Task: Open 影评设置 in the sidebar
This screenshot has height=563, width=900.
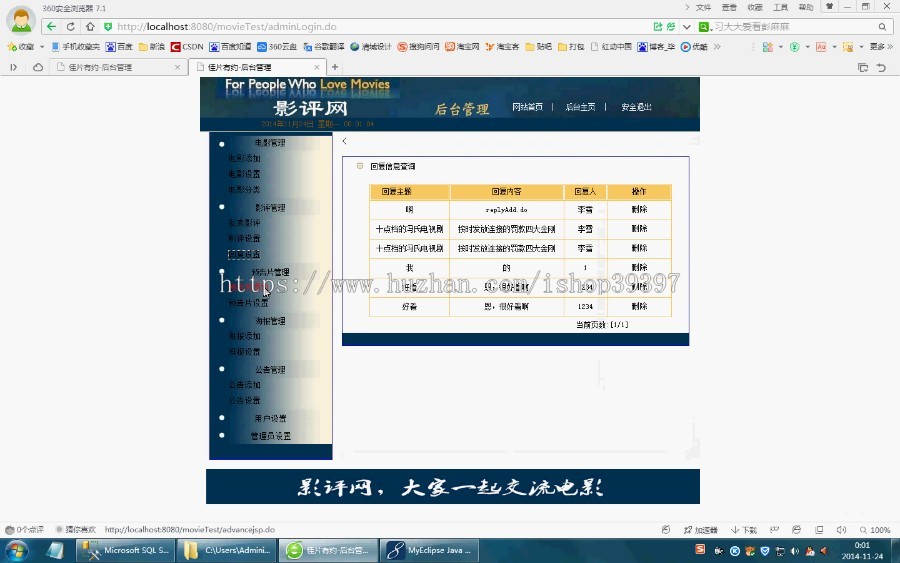Action: (x=244, y=238)
